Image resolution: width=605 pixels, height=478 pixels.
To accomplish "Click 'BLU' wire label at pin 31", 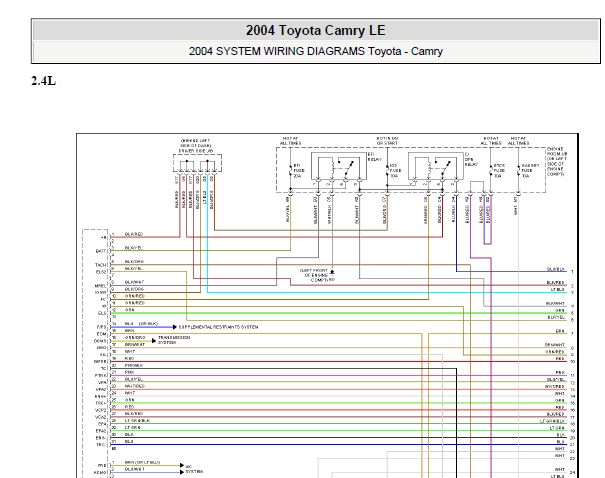I will pyautogui.click(x=129, y=441).
